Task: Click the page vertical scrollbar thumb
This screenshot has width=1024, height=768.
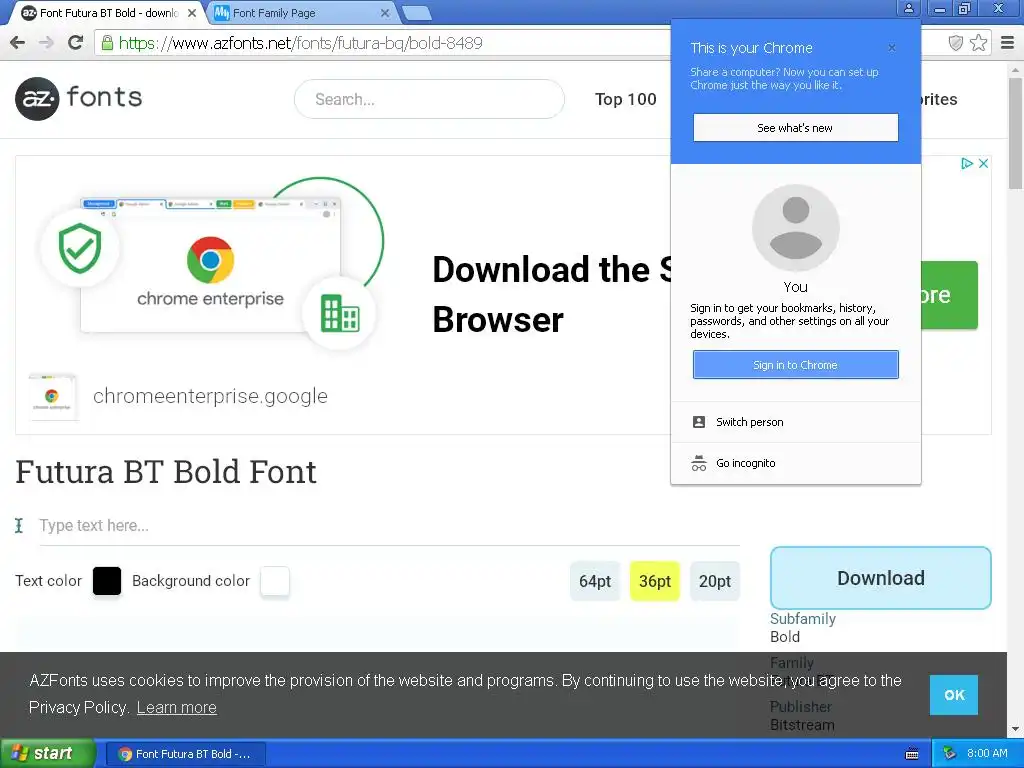Action: [1016, 134]
